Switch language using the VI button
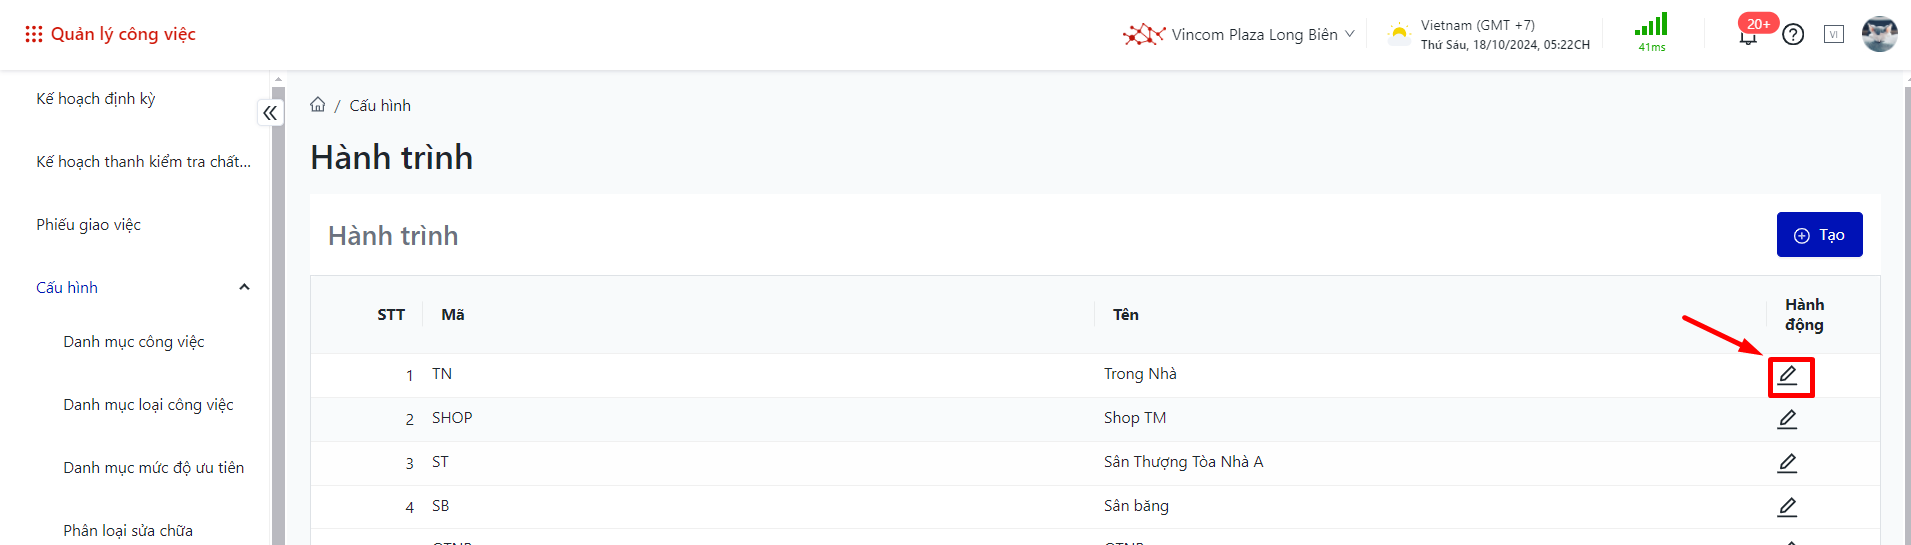 (1833, 35)
